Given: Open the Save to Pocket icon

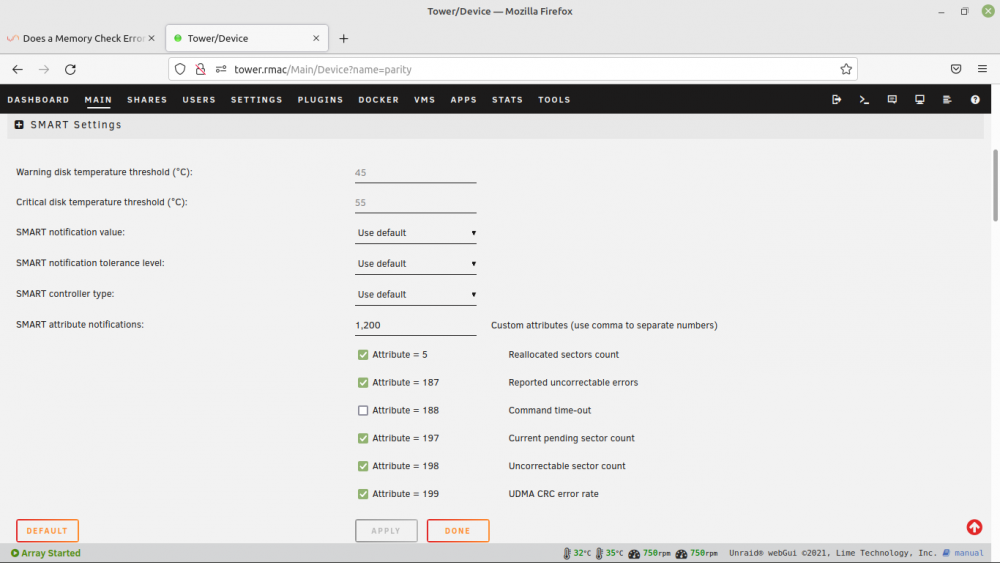Looking at the screenshot, I should [955, 69].
